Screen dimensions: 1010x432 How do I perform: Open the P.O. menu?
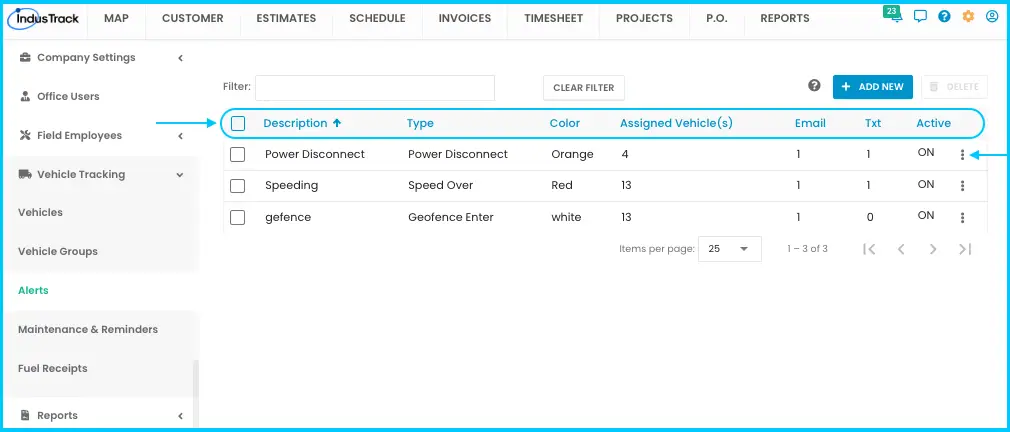[x=716, y=19]
